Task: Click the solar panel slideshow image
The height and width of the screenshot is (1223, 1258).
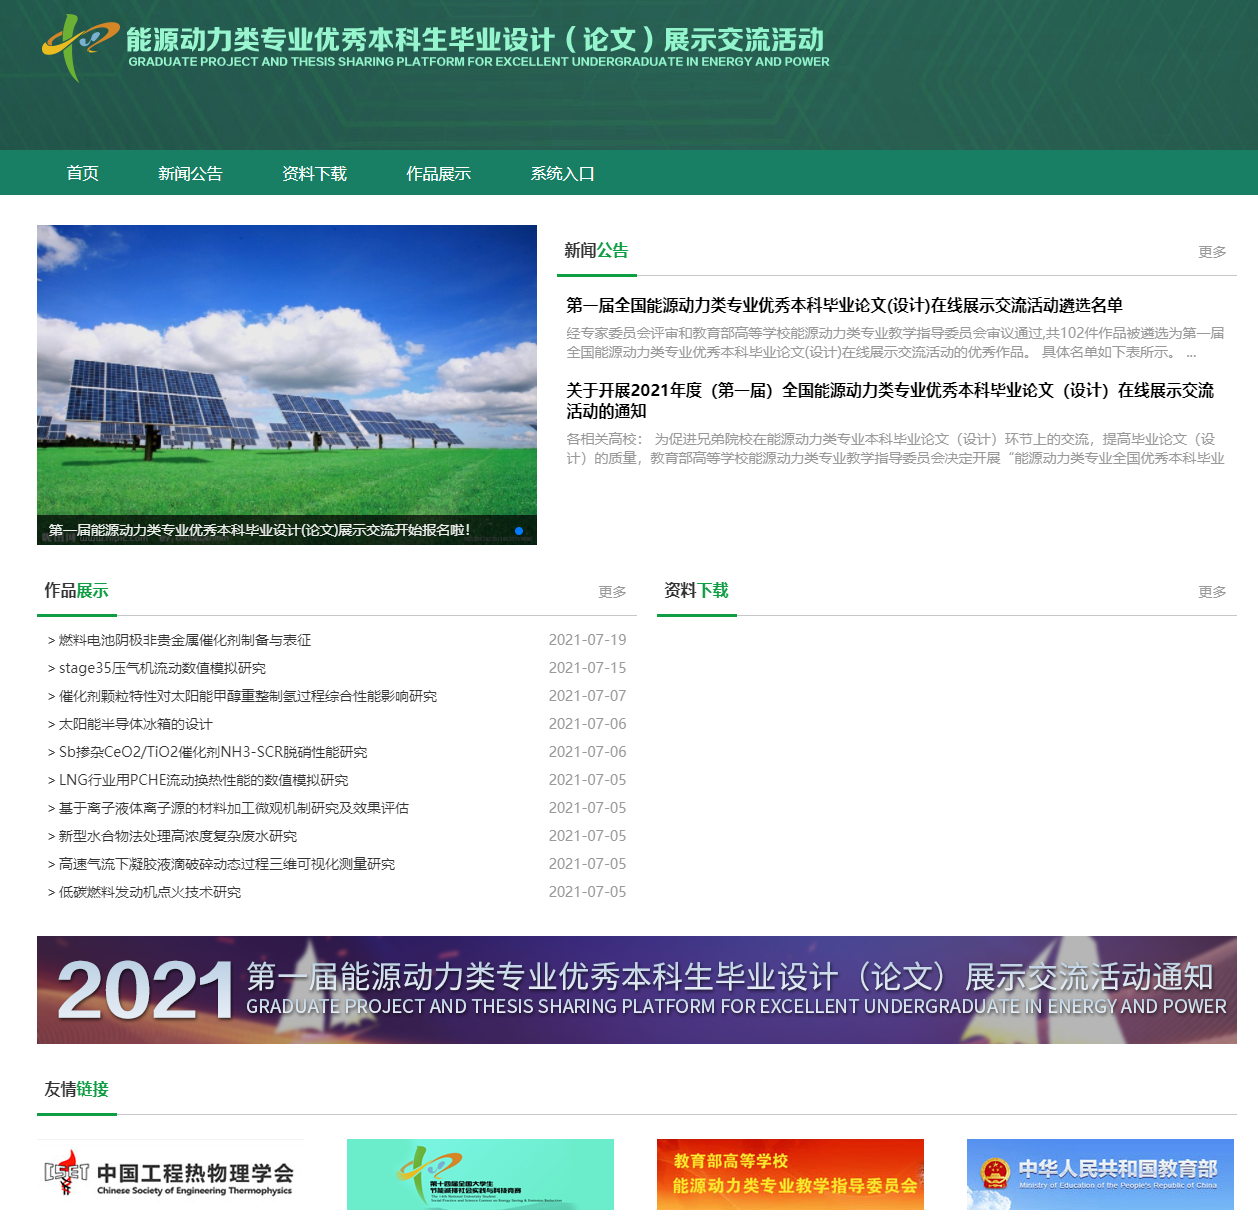Action: click(287, 370)
